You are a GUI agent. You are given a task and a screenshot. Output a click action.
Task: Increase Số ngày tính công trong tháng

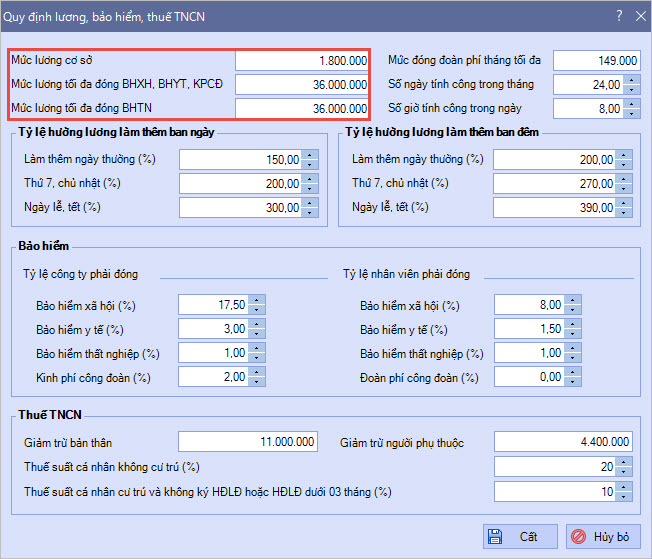(x=631, y=80)
